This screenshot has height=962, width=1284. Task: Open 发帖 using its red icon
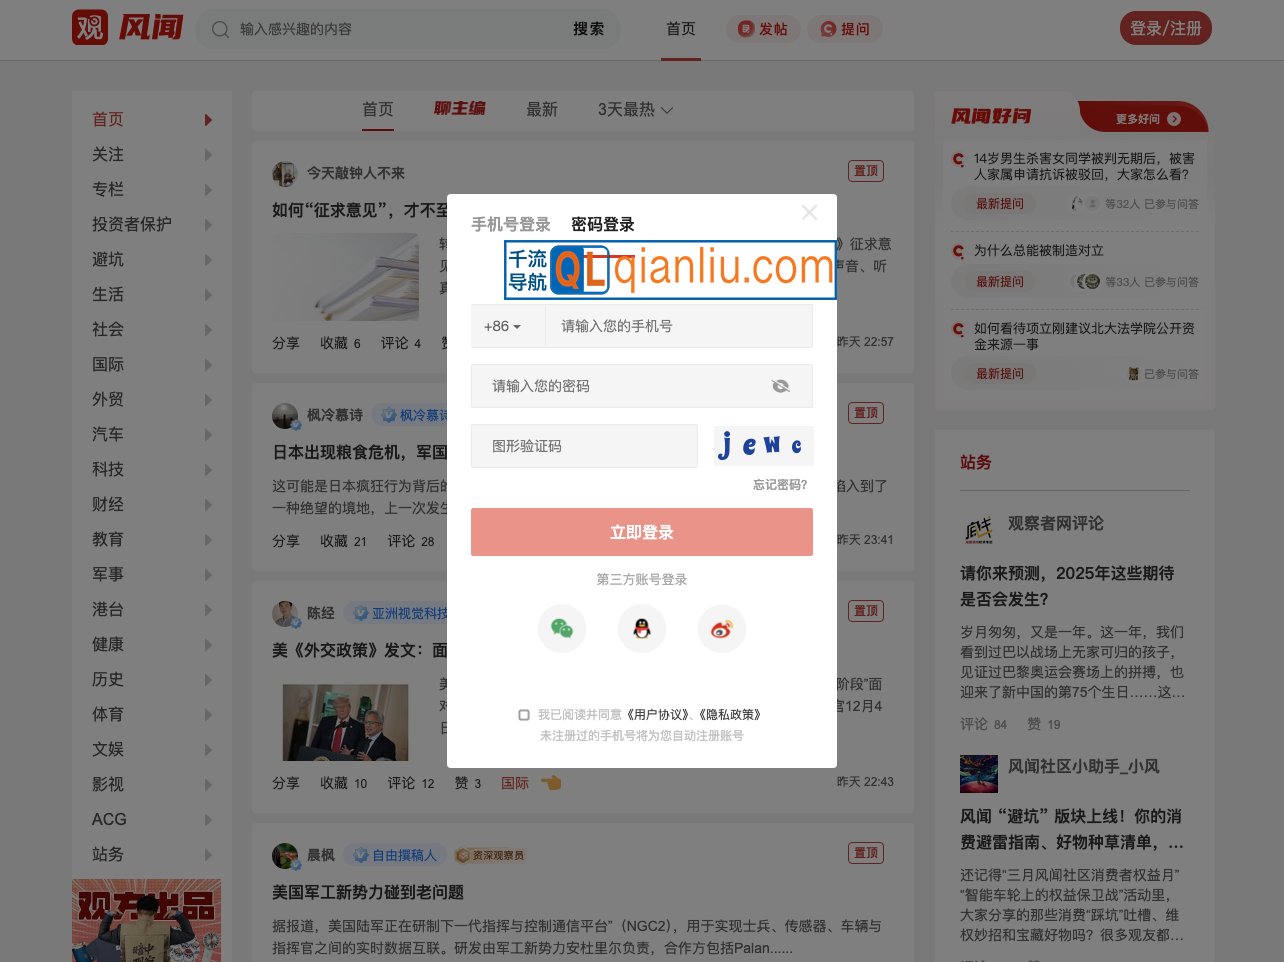[745, 29]
